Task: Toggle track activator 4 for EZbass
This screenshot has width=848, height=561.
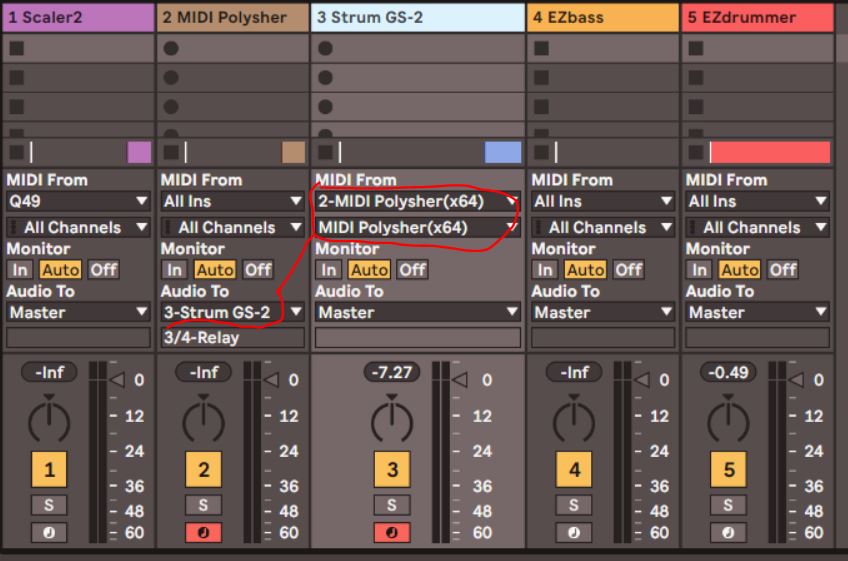Action: click(x=574, y=469)
